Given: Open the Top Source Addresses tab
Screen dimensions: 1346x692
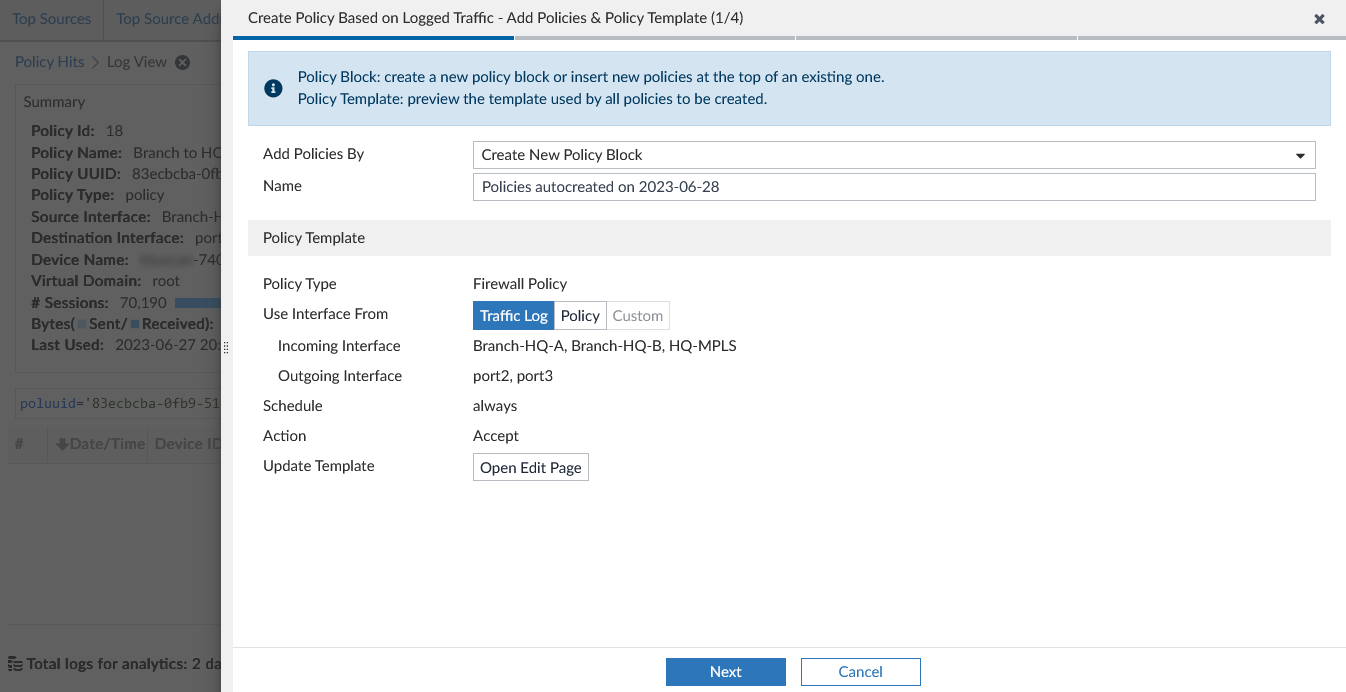Looking at the screenshot, I should pyautogui.click(x=166, y=19).
